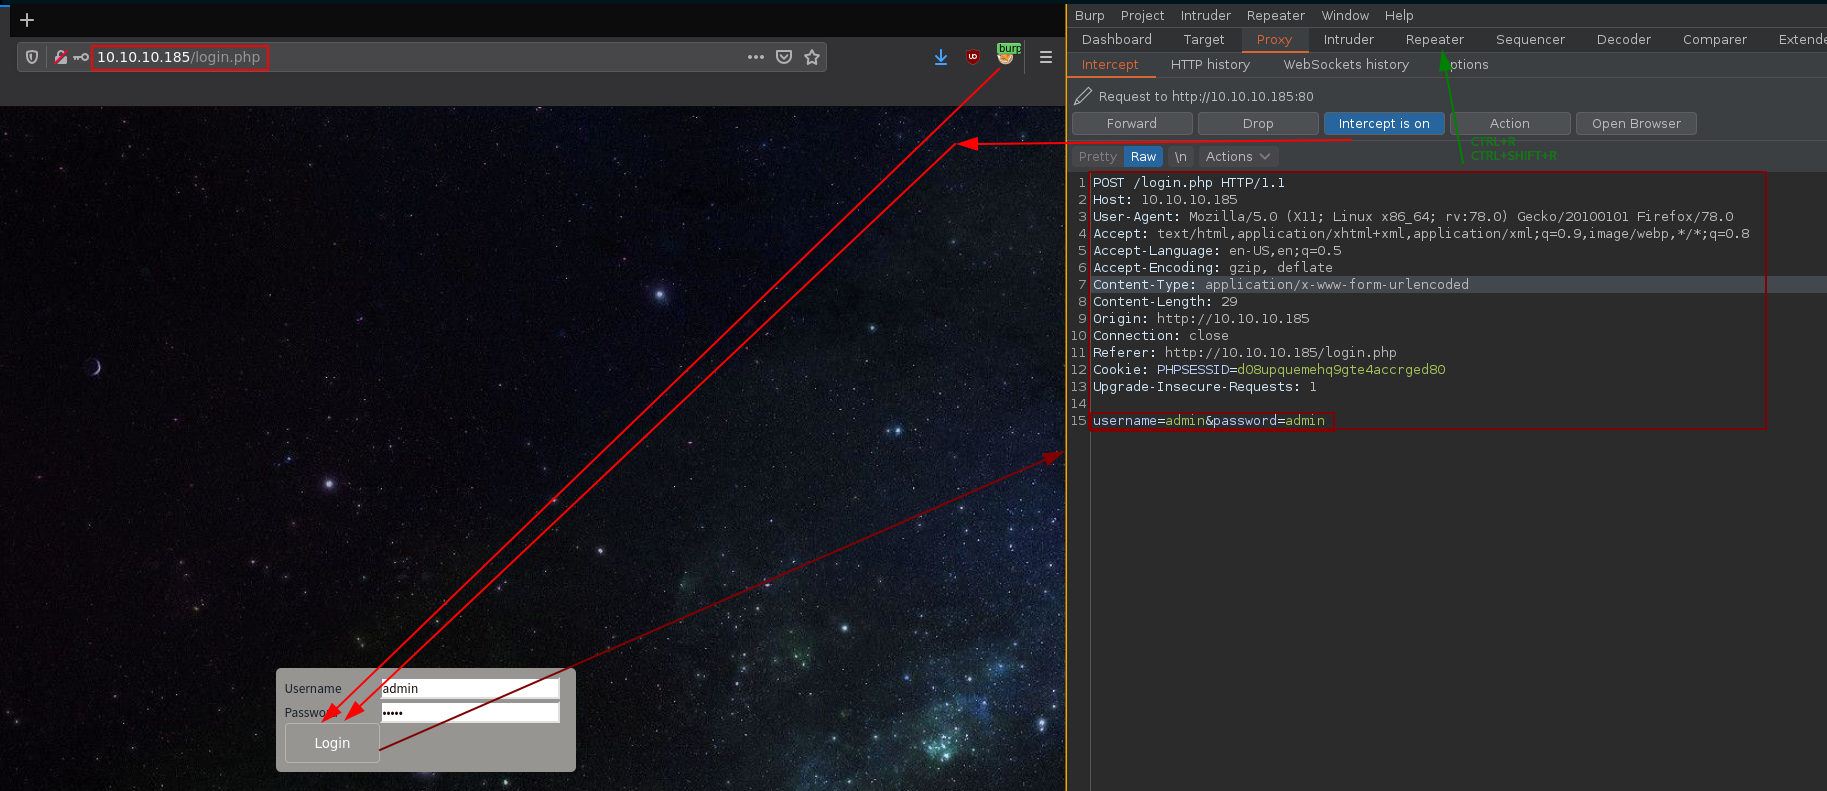The image size is (1827, 791).
Task: Switch to the Repeater tool tab
Action: click(x=1434, y=39)
